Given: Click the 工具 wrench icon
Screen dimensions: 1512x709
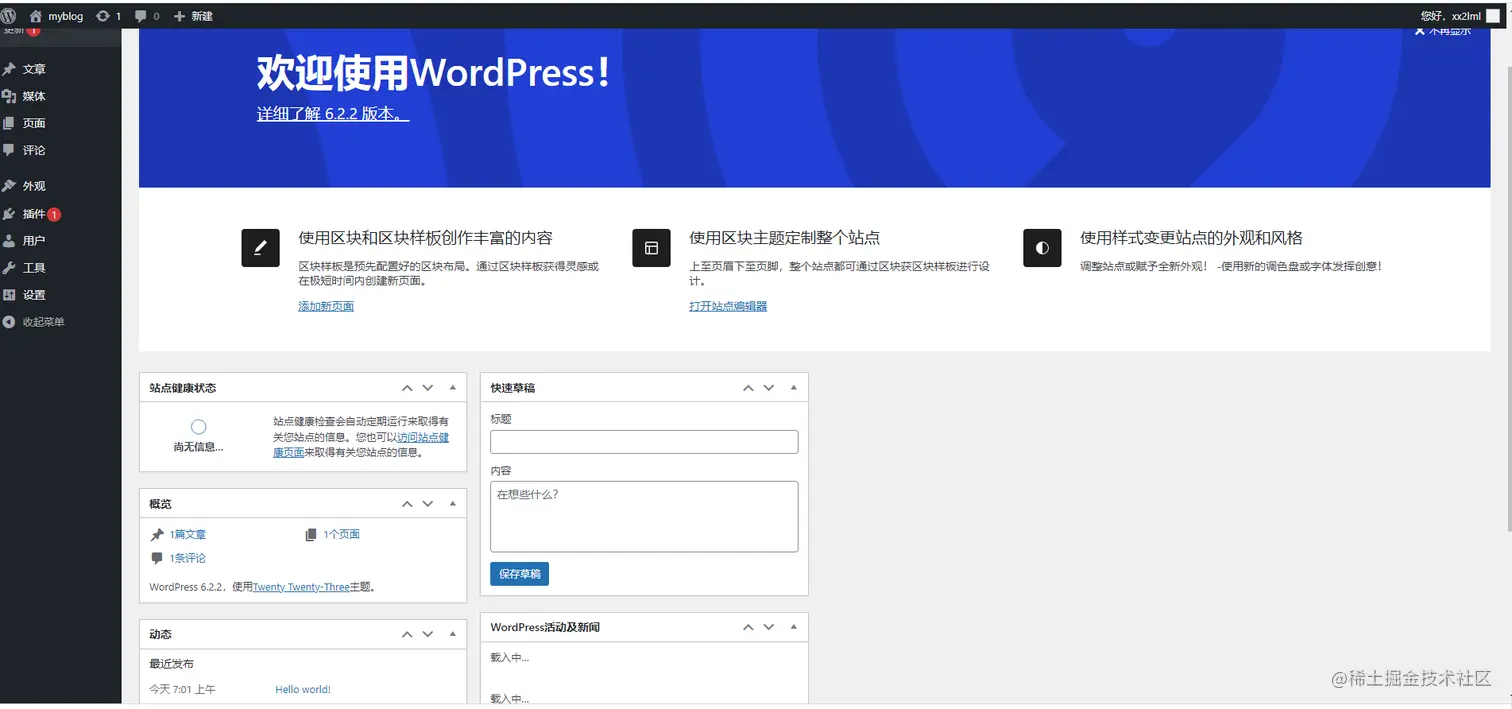Looking at the screenshot, I should pyautogui.click(x=9, y=268).
